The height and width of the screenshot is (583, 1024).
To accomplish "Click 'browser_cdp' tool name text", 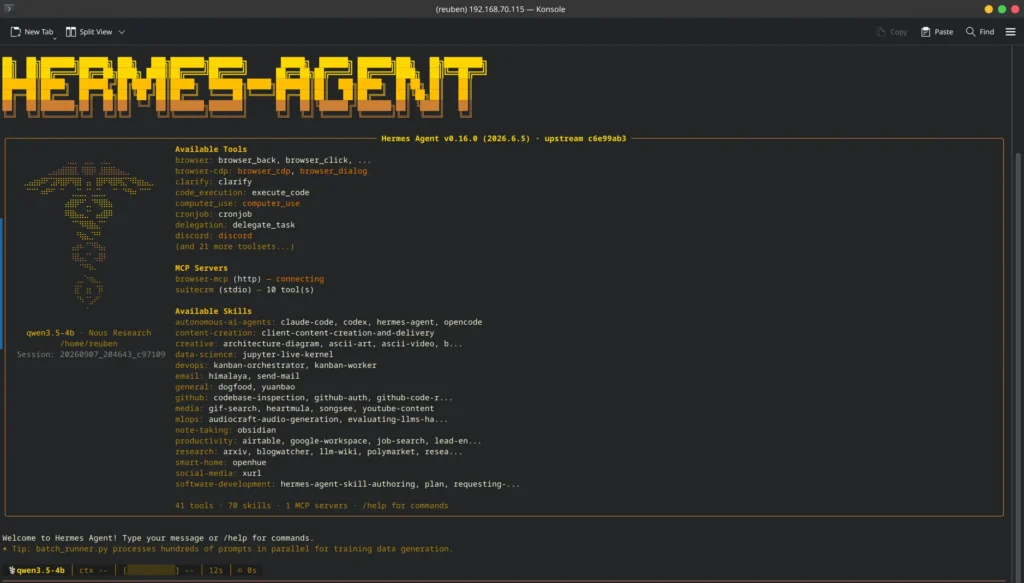I will click(x=264, y=170).
